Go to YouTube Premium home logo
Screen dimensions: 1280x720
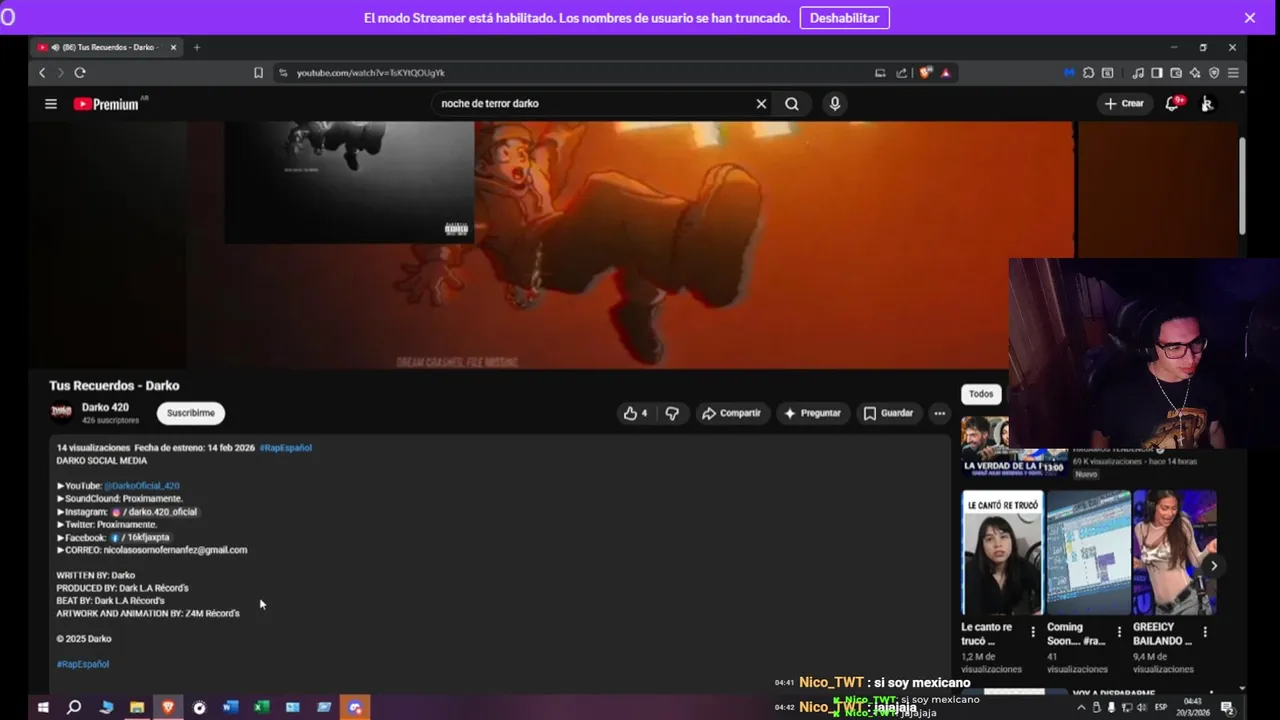pyautogui.click(x=106, y=104)
